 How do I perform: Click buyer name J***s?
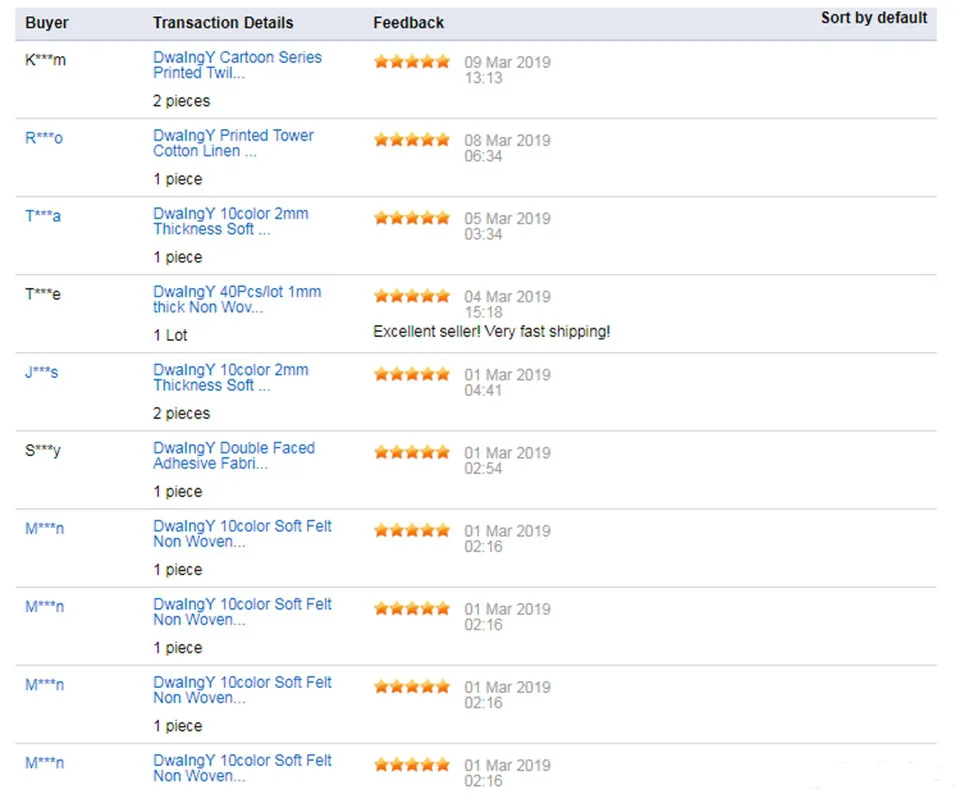click(42, 372)
